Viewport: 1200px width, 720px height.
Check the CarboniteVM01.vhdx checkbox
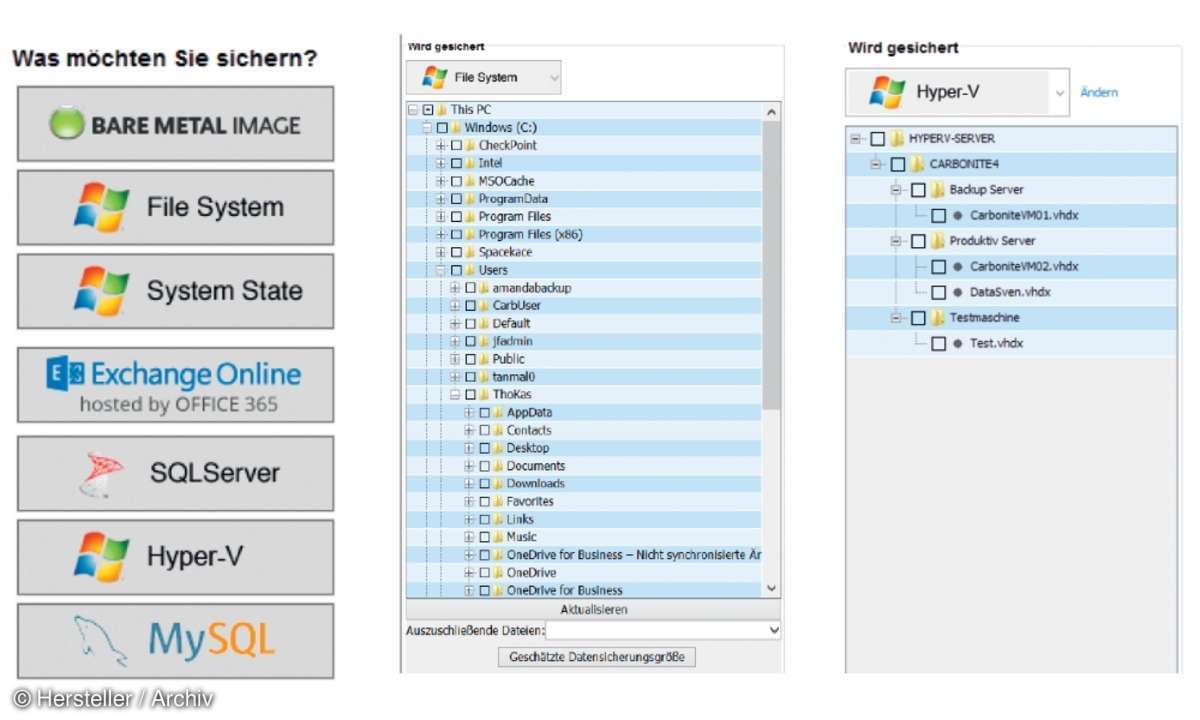click(938, 215)
